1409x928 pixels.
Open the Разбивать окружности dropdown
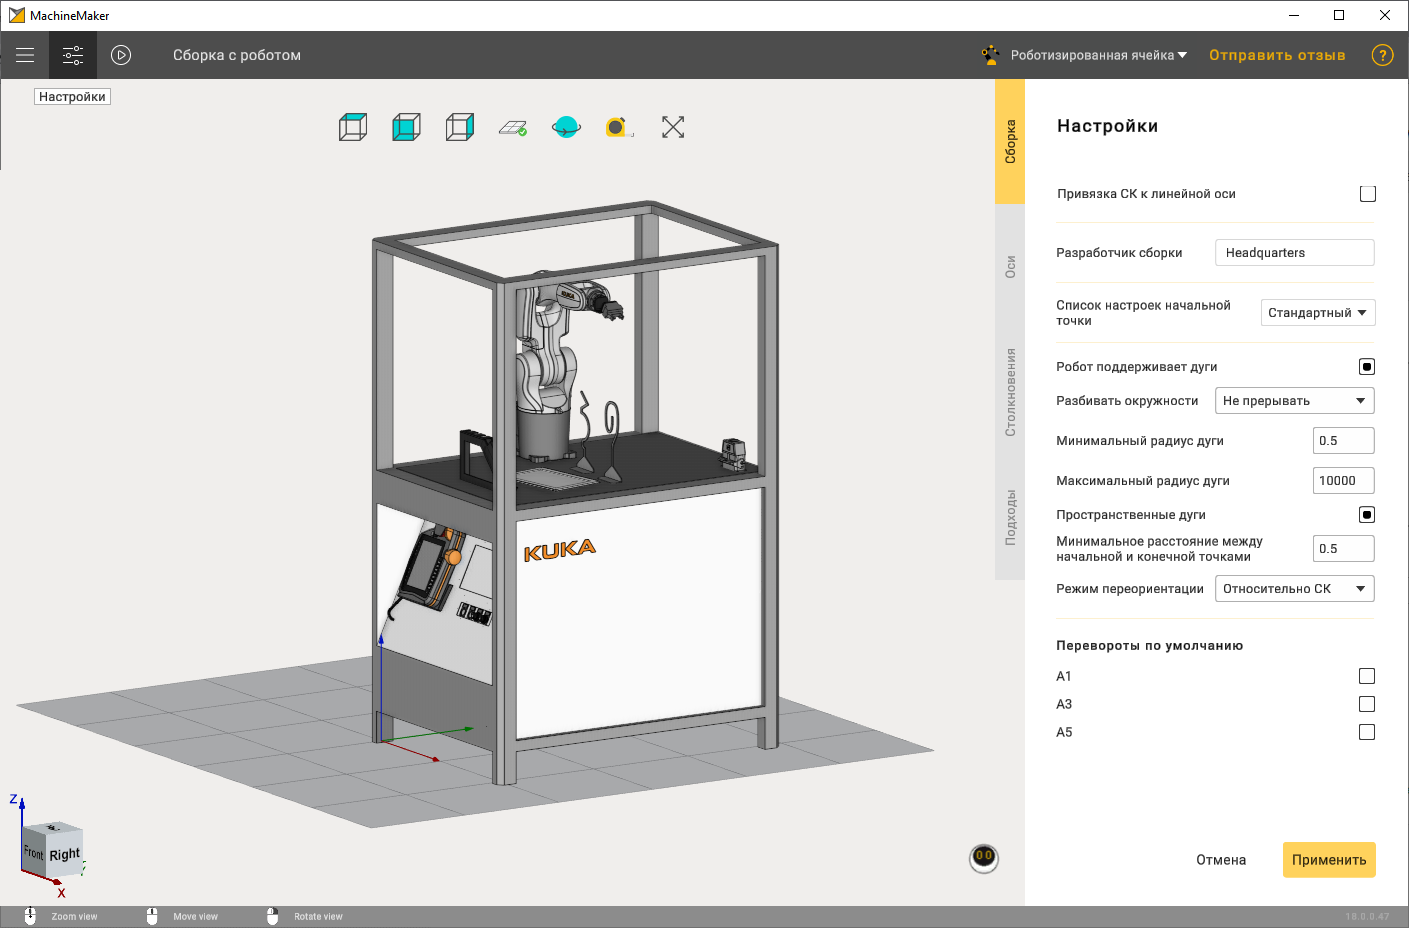pos(1295,401)
